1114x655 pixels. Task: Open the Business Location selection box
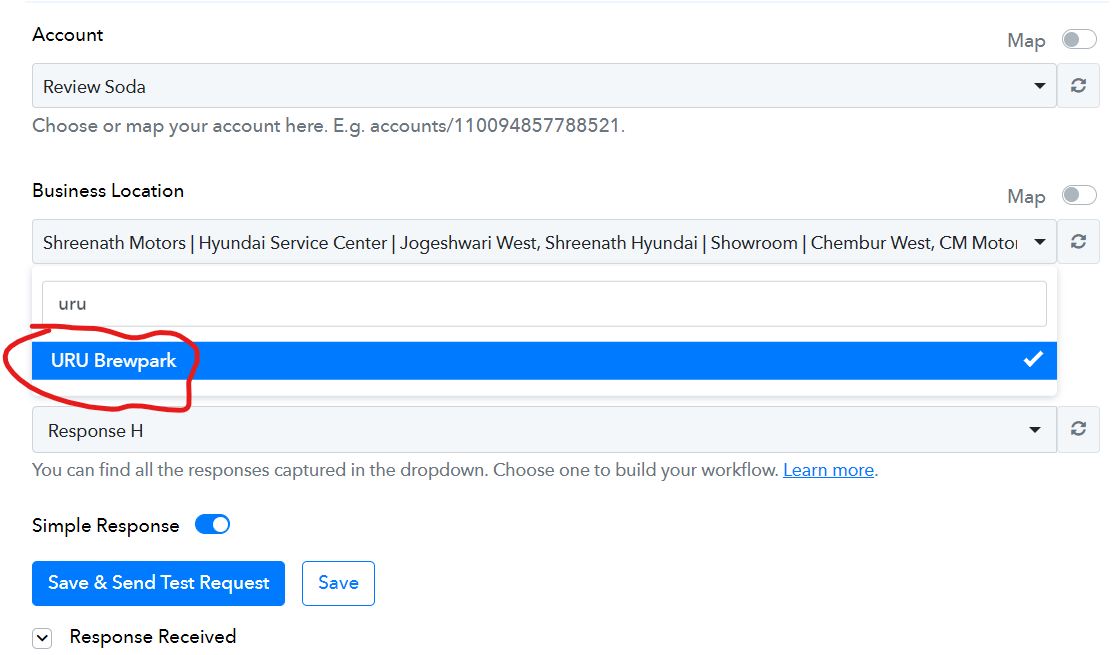(544, 242)
